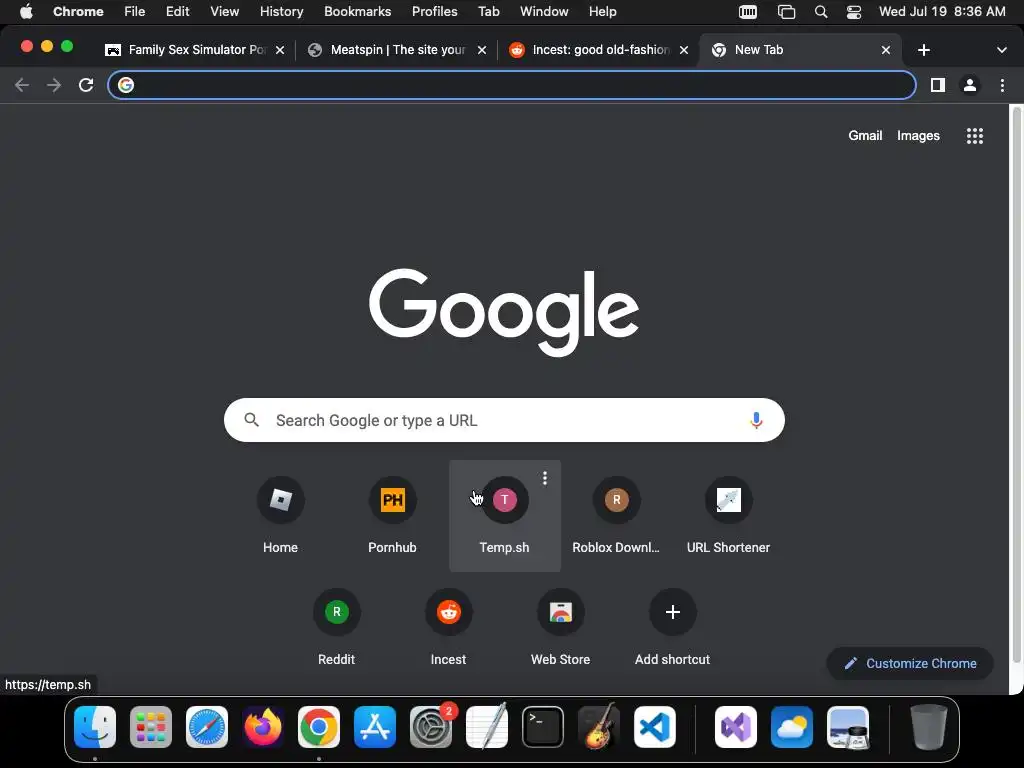Viewport: 1024px width, 768px height.
Task: Open the Help menu
Action: point(602,12)
